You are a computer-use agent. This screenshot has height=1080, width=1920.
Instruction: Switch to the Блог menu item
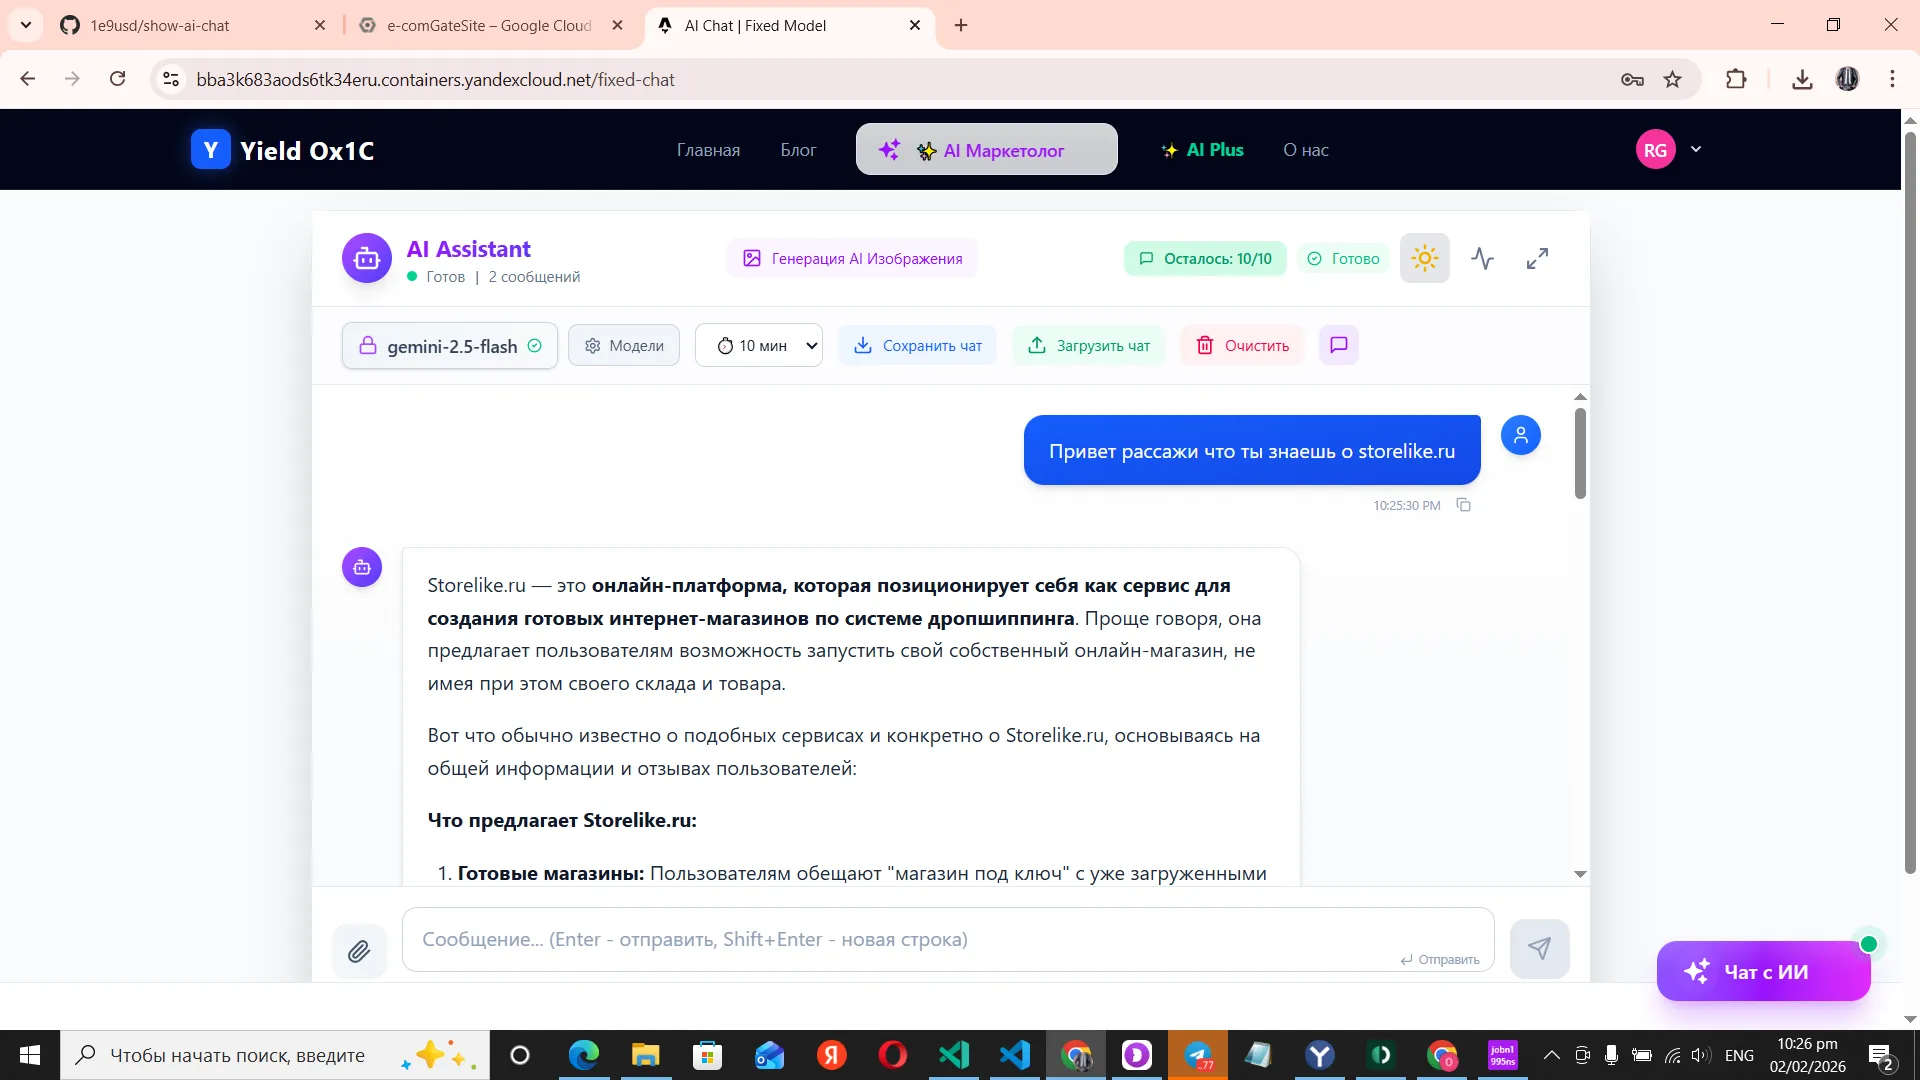(x=797, y=150)
